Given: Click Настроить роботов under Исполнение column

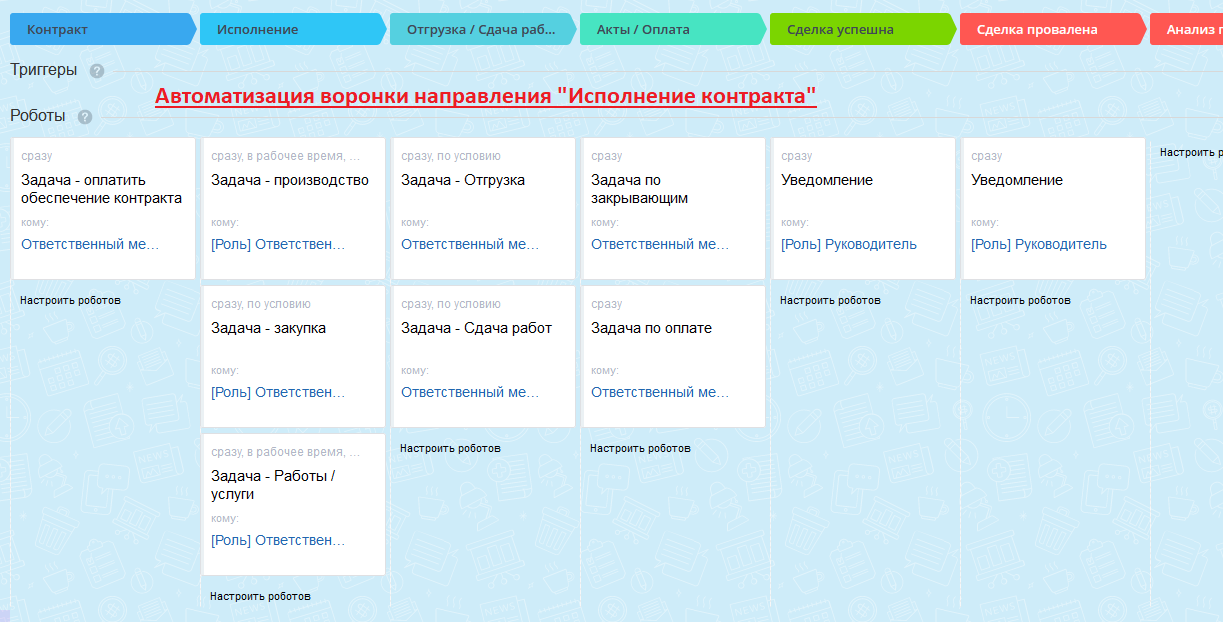Looking at the screenshot, I should 260,596.
